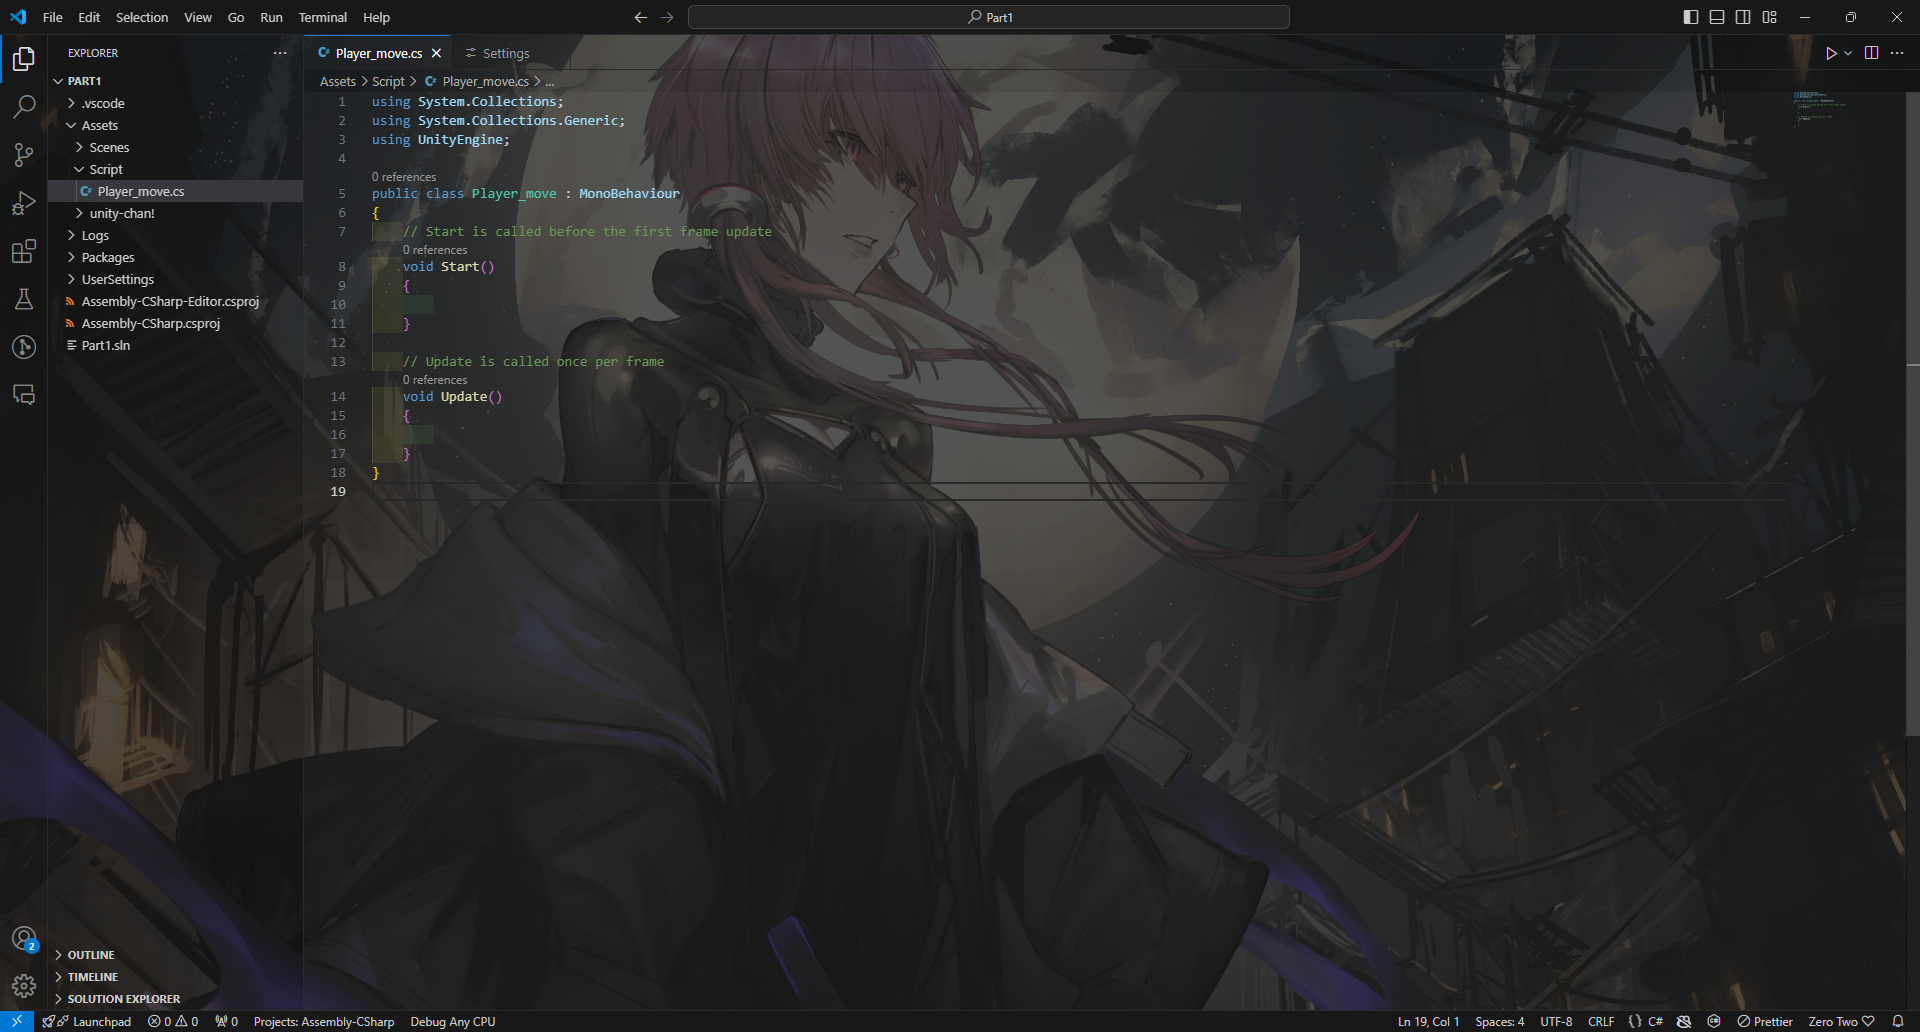This screenshot has height=1032, width=1920.
Task: Click the remote window indicator in status bar
Action: pos(17,1021)
